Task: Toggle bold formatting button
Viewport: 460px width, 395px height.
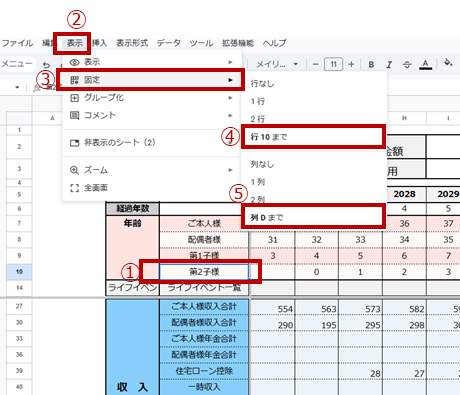Action: coord(371,64)
